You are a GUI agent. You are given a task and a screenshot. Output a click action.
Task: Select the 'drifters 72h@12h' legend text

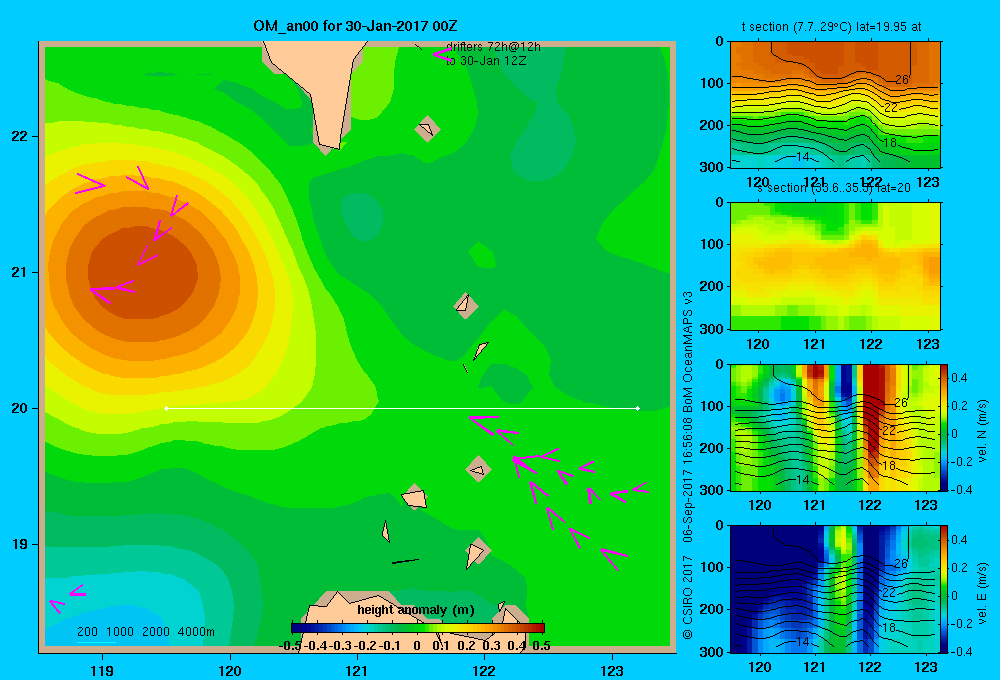point(493,47)
